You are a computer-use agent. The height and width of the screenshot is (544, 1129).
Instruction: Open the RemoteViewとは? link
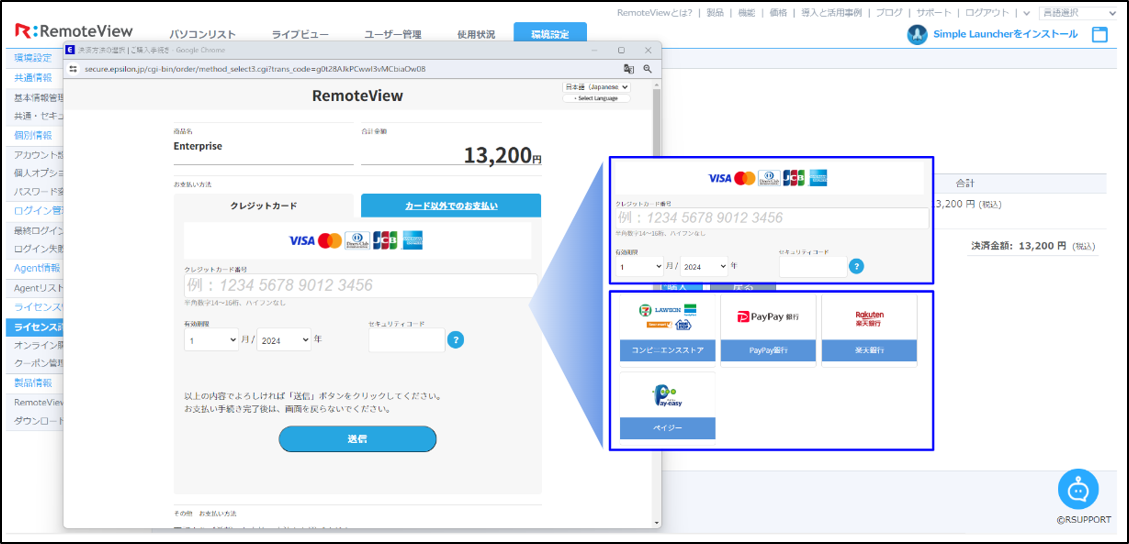pyautogui.click(x=655, y=13)
